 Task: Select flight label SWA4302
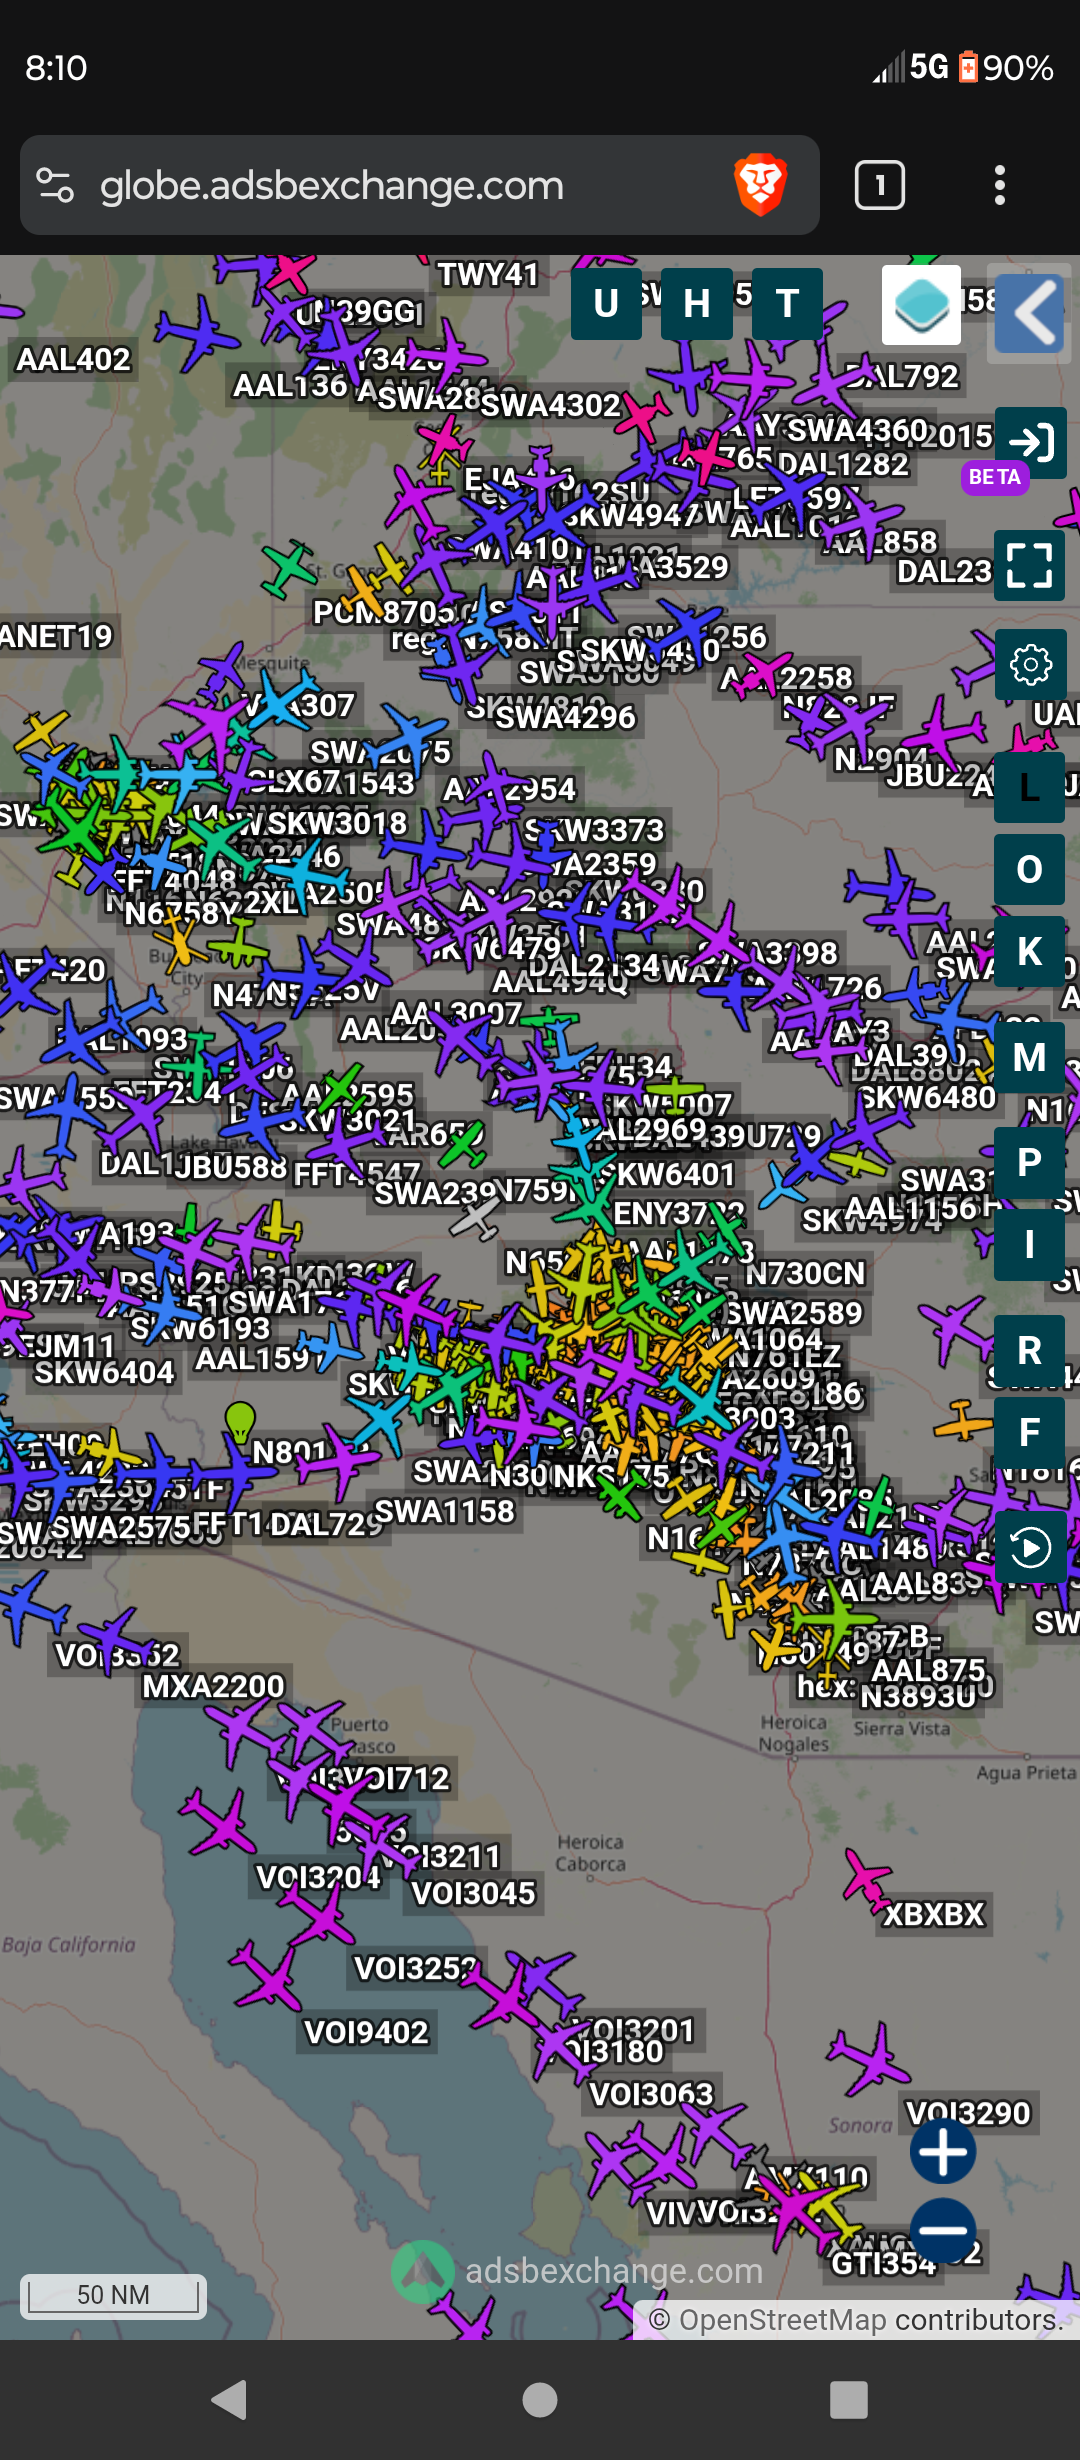click(x=551, y=405)
